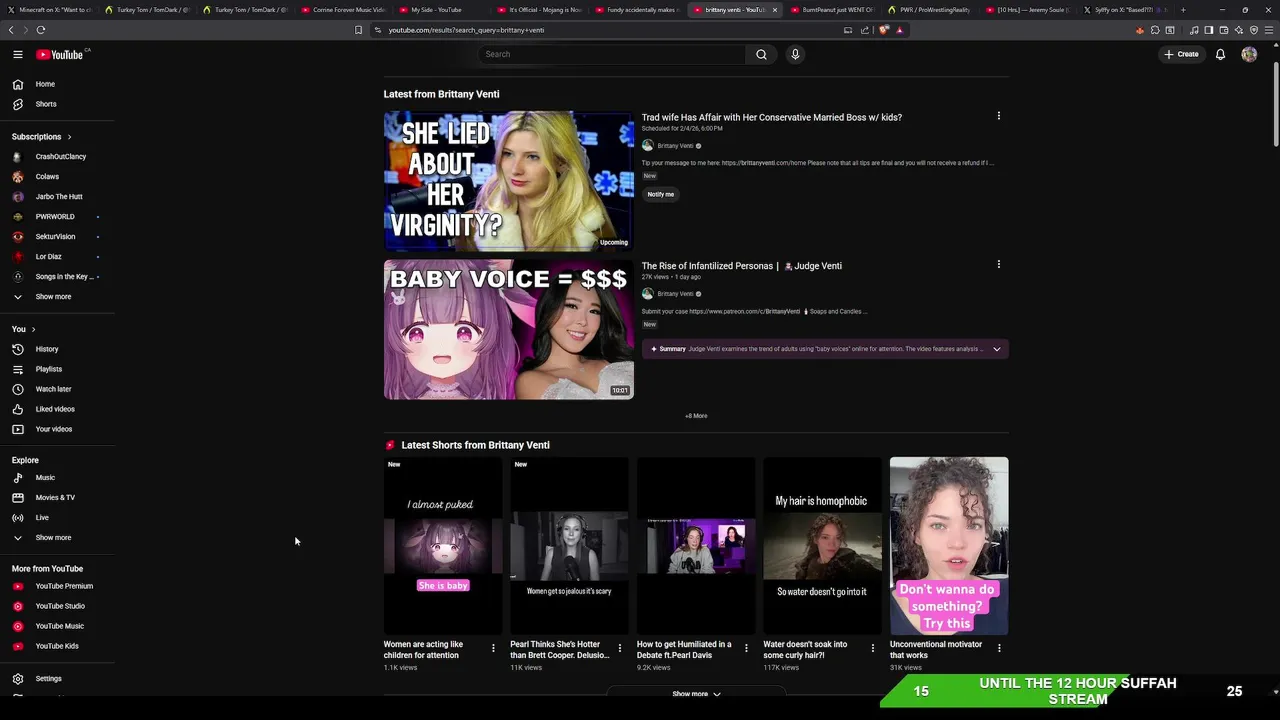Expand Show more shorts at bottom
The image size is (1280, 720).
tap(696, 694)
